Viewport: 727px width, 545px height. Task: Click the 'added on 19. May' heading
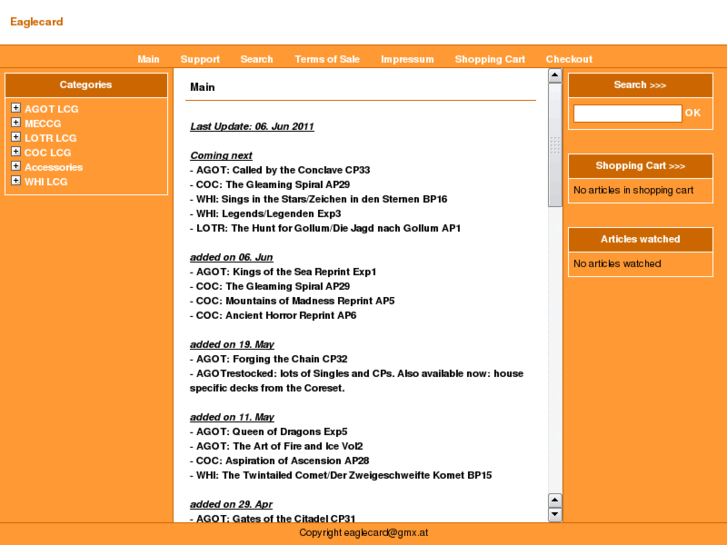click(232, 345)
